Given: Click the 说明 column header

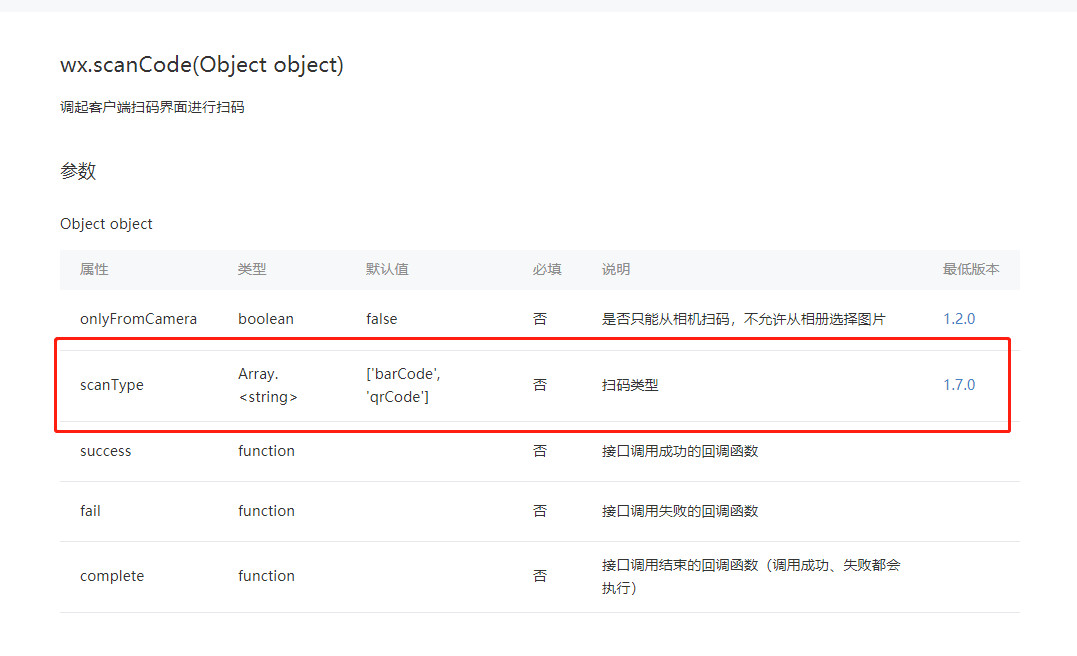Looking at the screenshot, I should (616, 270).
